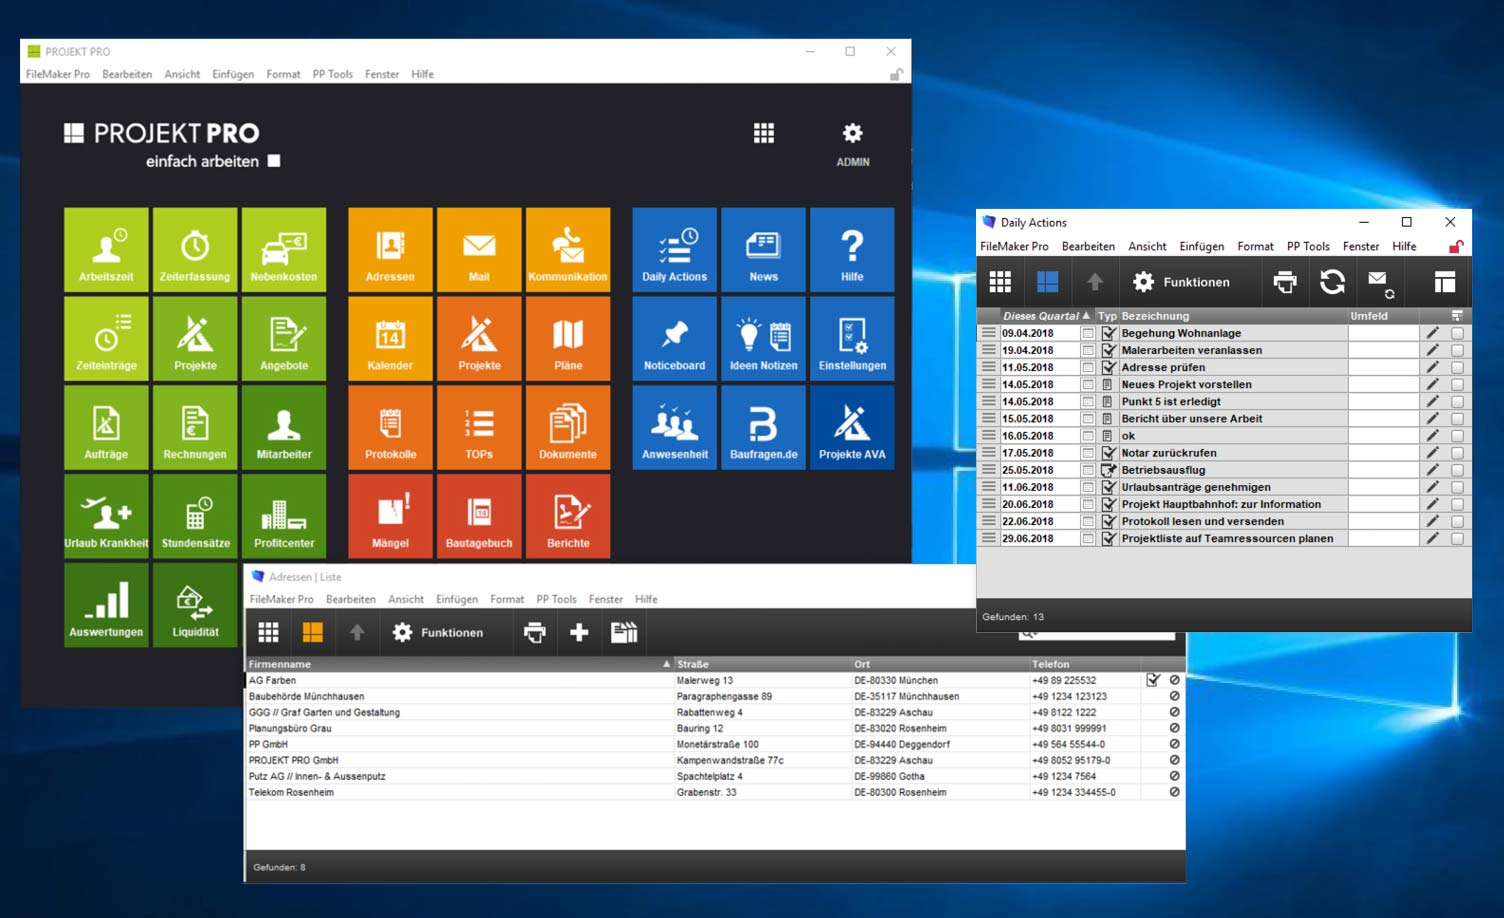
Task: Print the Daily Actions list
Action: (1285, 282)
